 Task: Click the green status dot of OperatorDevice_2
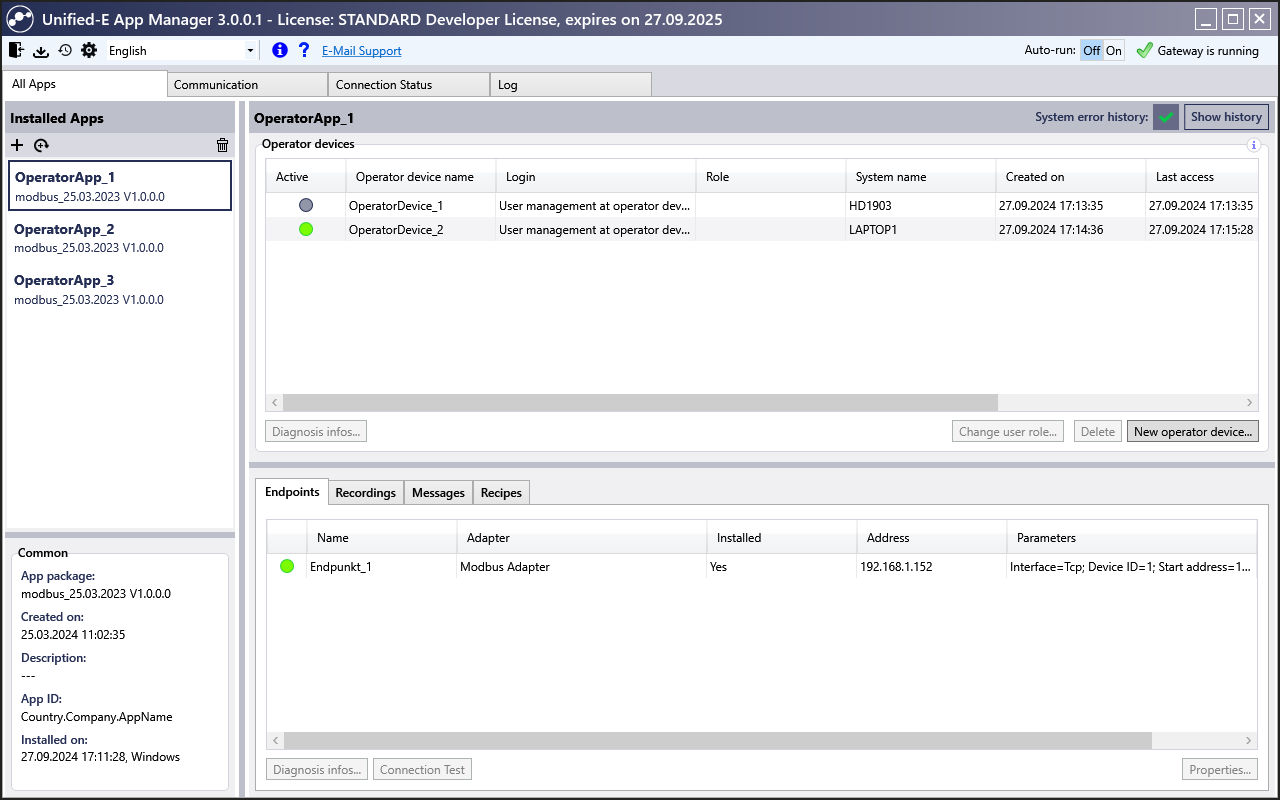click(x=306, y=229)
